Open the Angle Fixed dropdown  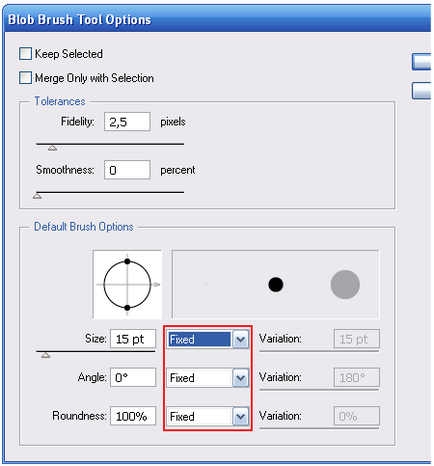click(x=208, y=378)
